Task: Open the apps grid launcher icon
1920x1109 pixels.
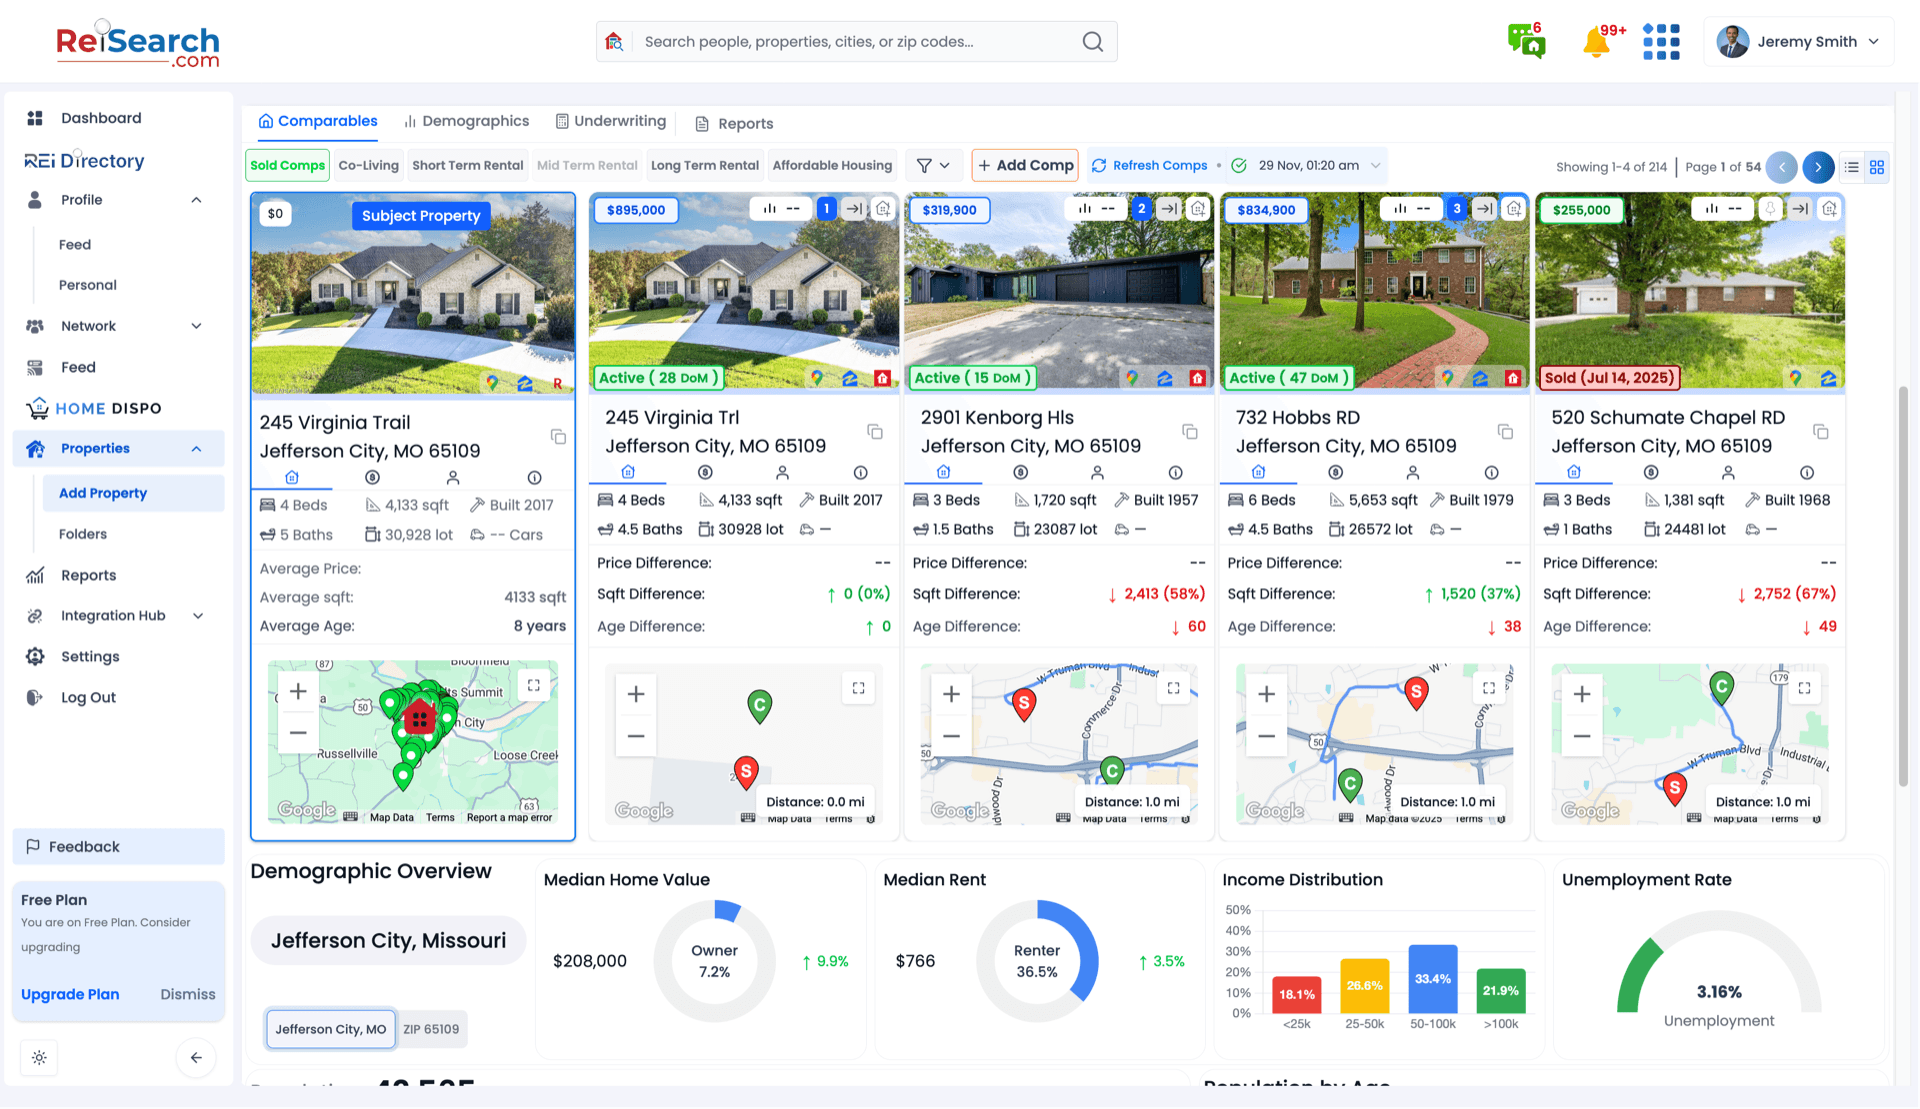Action: coord(1661,42)
